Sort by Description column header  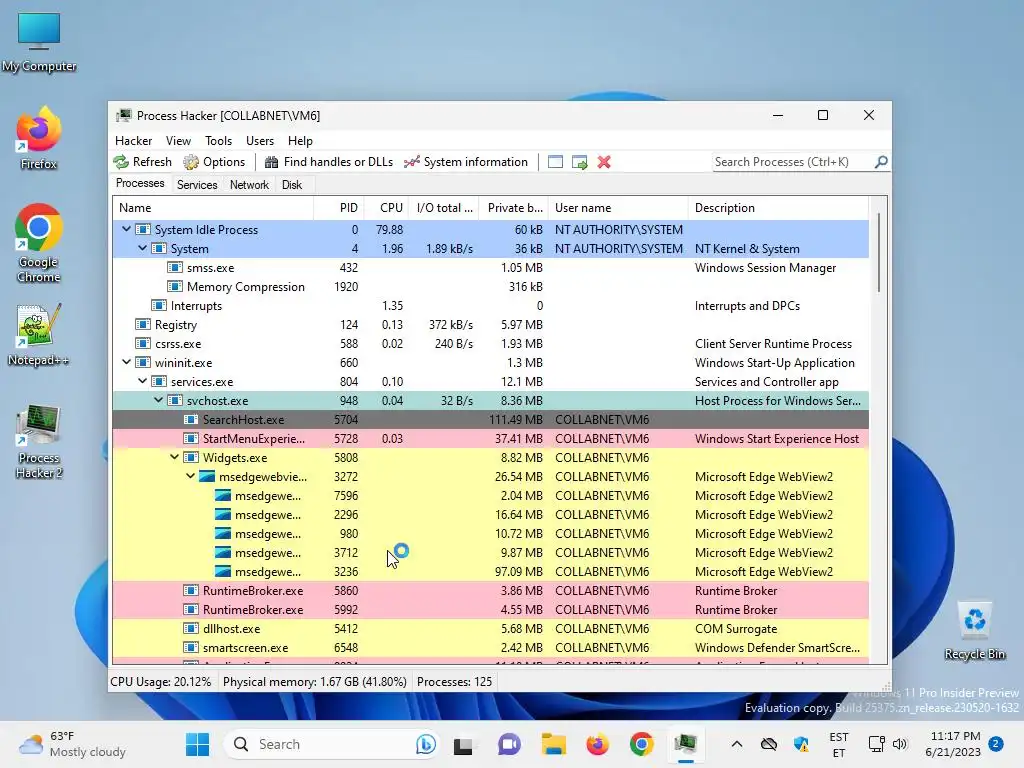(x=778, y=208)
